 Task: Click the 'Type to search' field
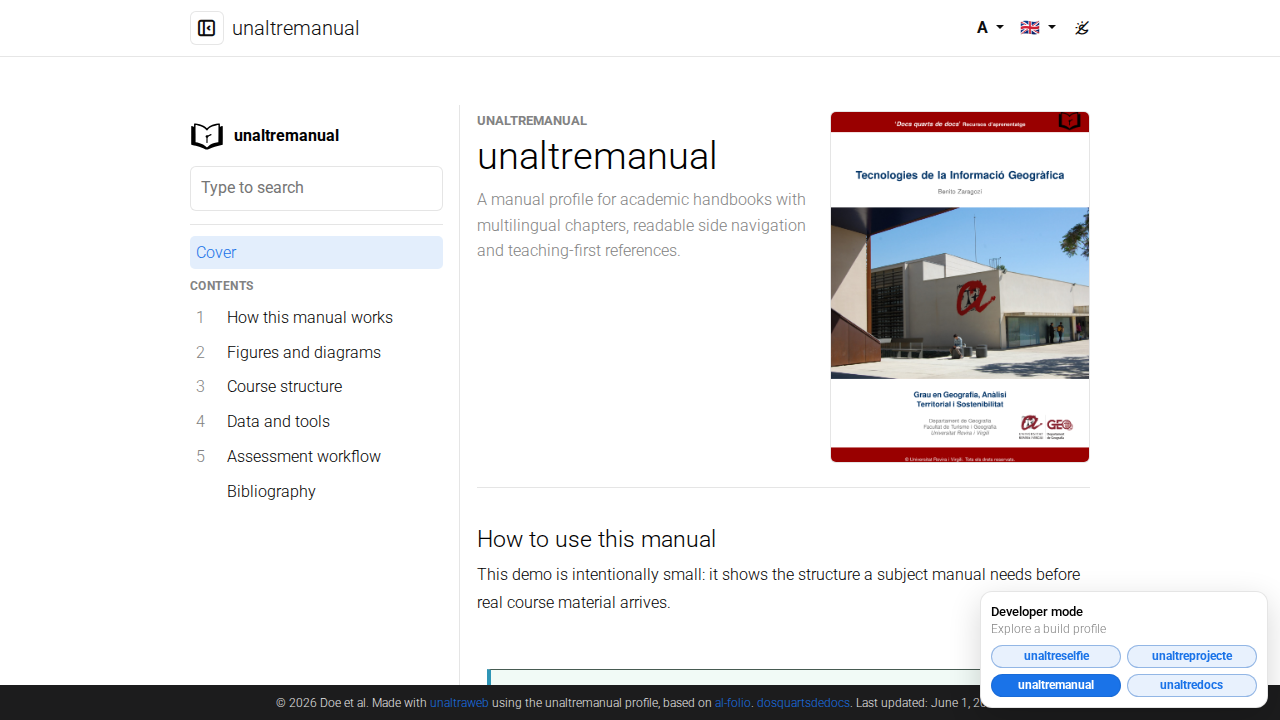[x=316, y=188]
